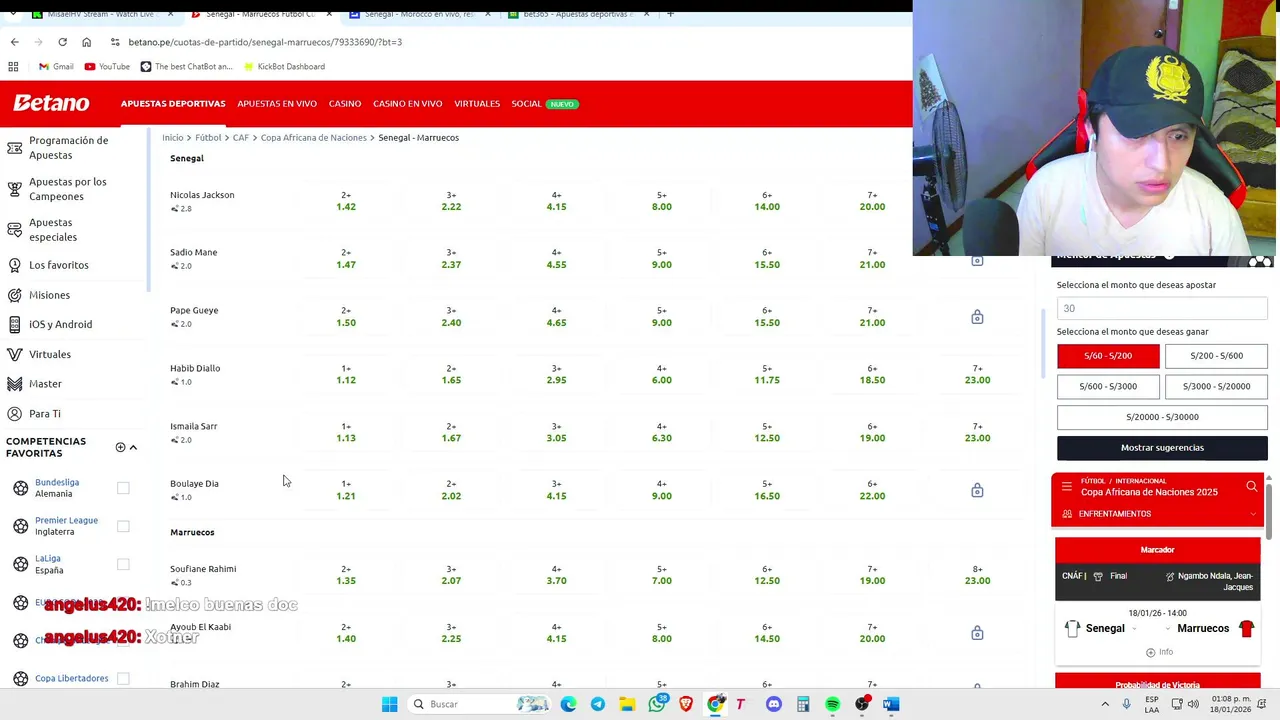The width and height of the screenshot is (1280, 720).
Task: Open Para Ti in the sidebar
Action: click(x=44, y=414)
